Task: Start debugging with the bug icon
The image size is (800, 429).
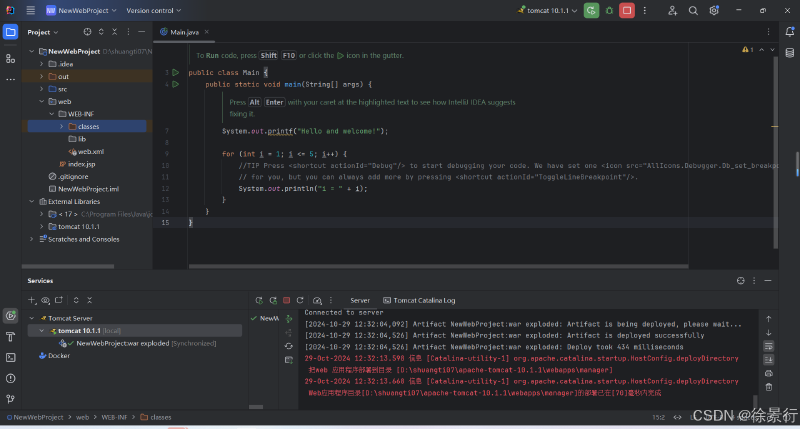Action: point(609,10)
